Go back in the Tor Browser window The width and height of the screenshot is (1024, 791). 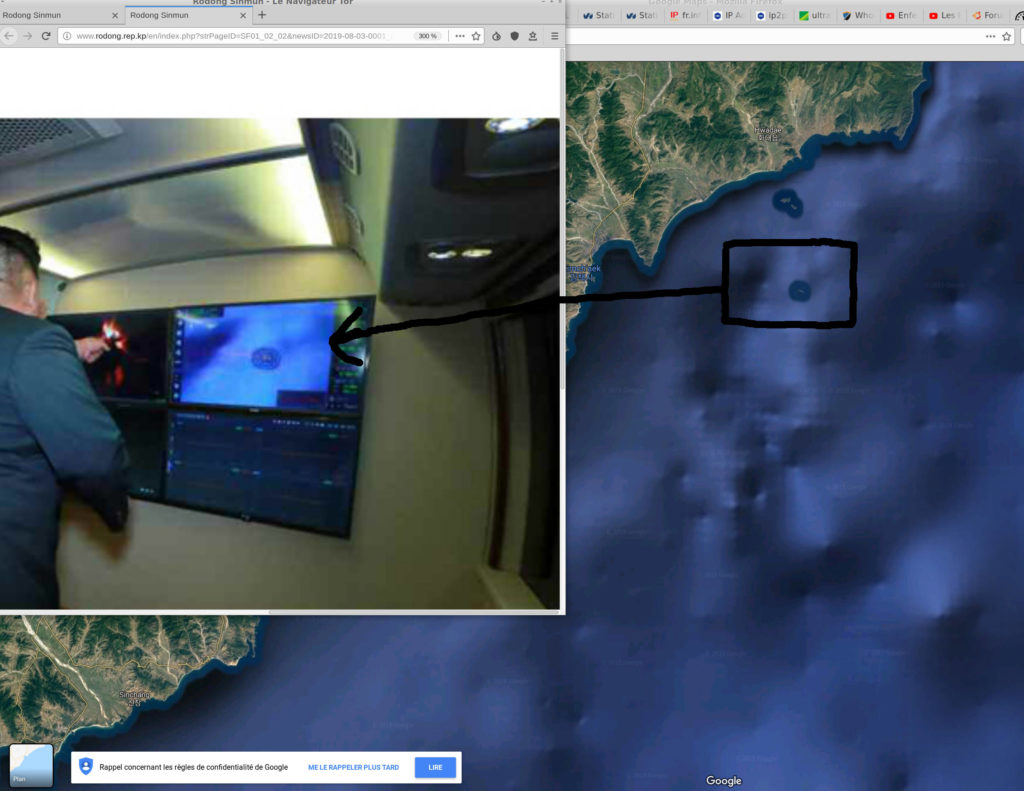[x=8, y=36]
